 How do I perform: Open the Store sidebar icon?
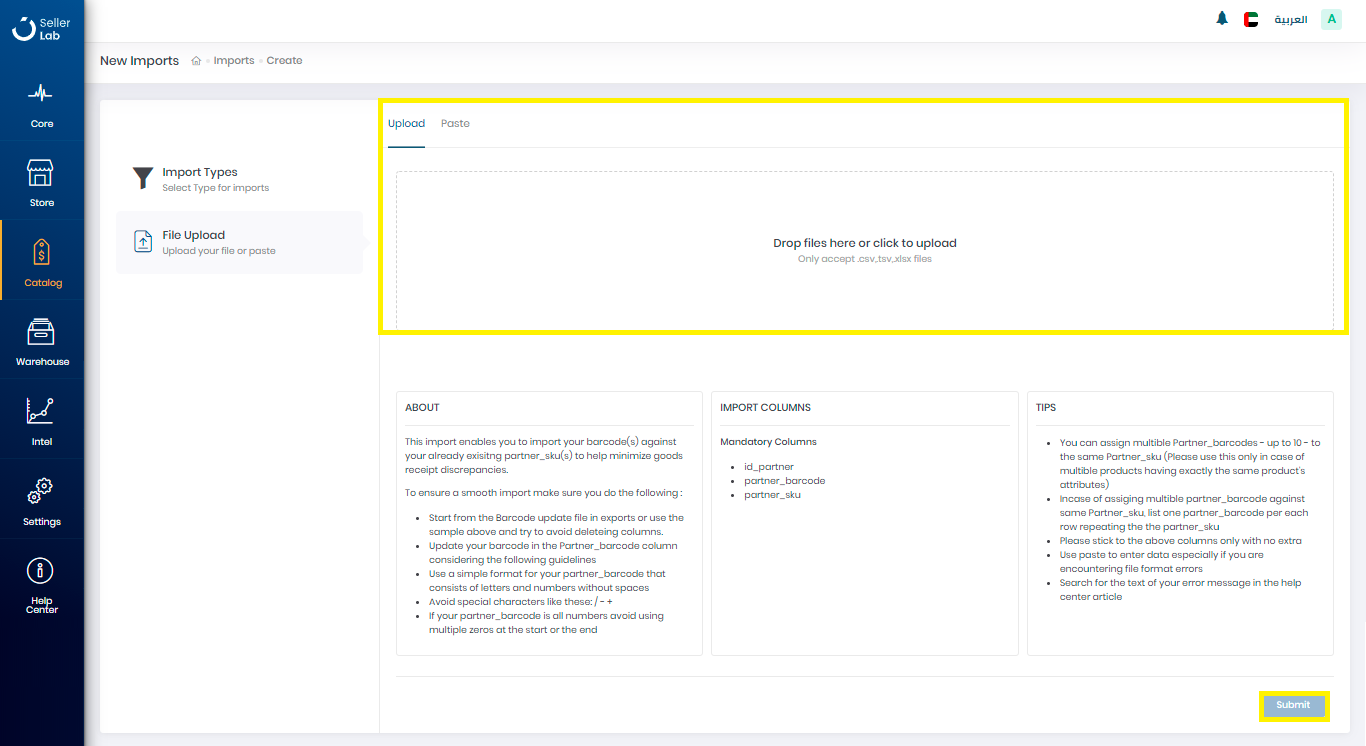[x=41, y=173]
